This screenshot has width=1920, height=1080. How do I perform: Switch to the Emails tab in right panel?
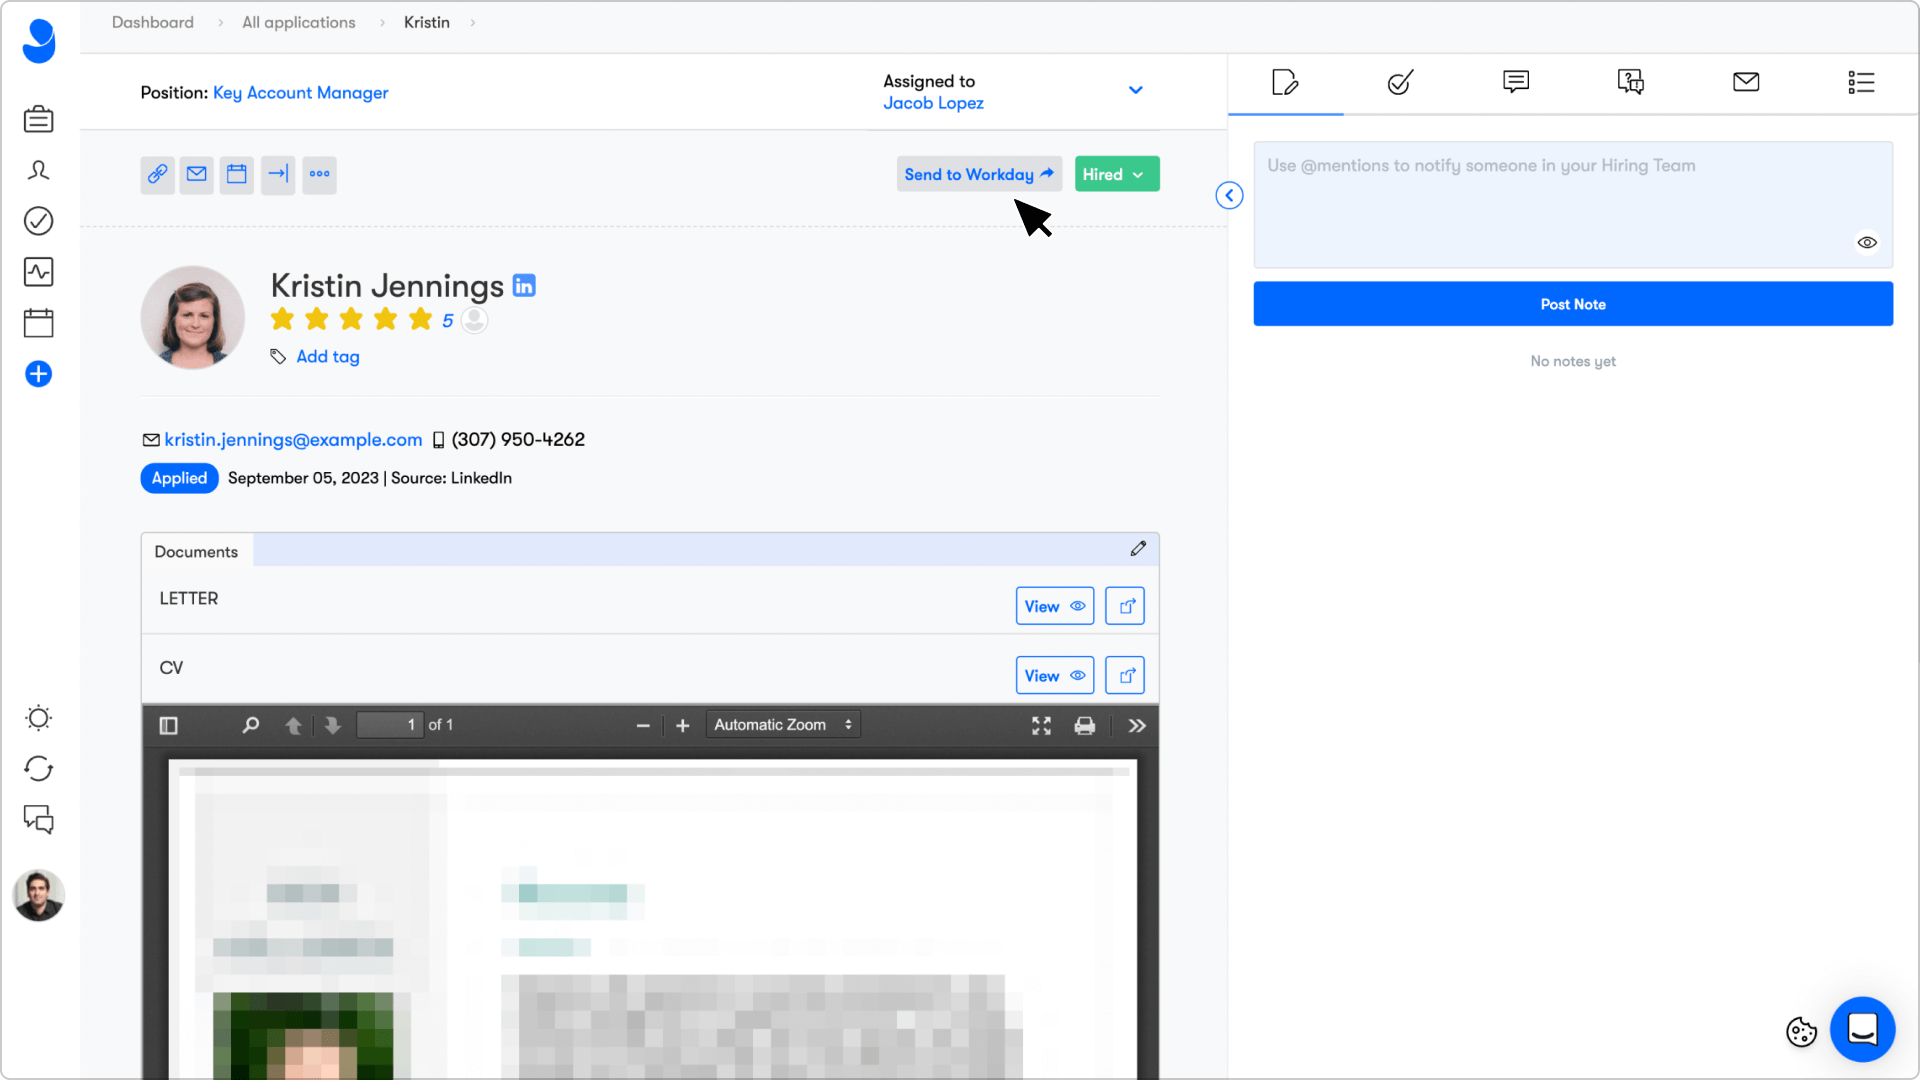[x=1745, y=84]
